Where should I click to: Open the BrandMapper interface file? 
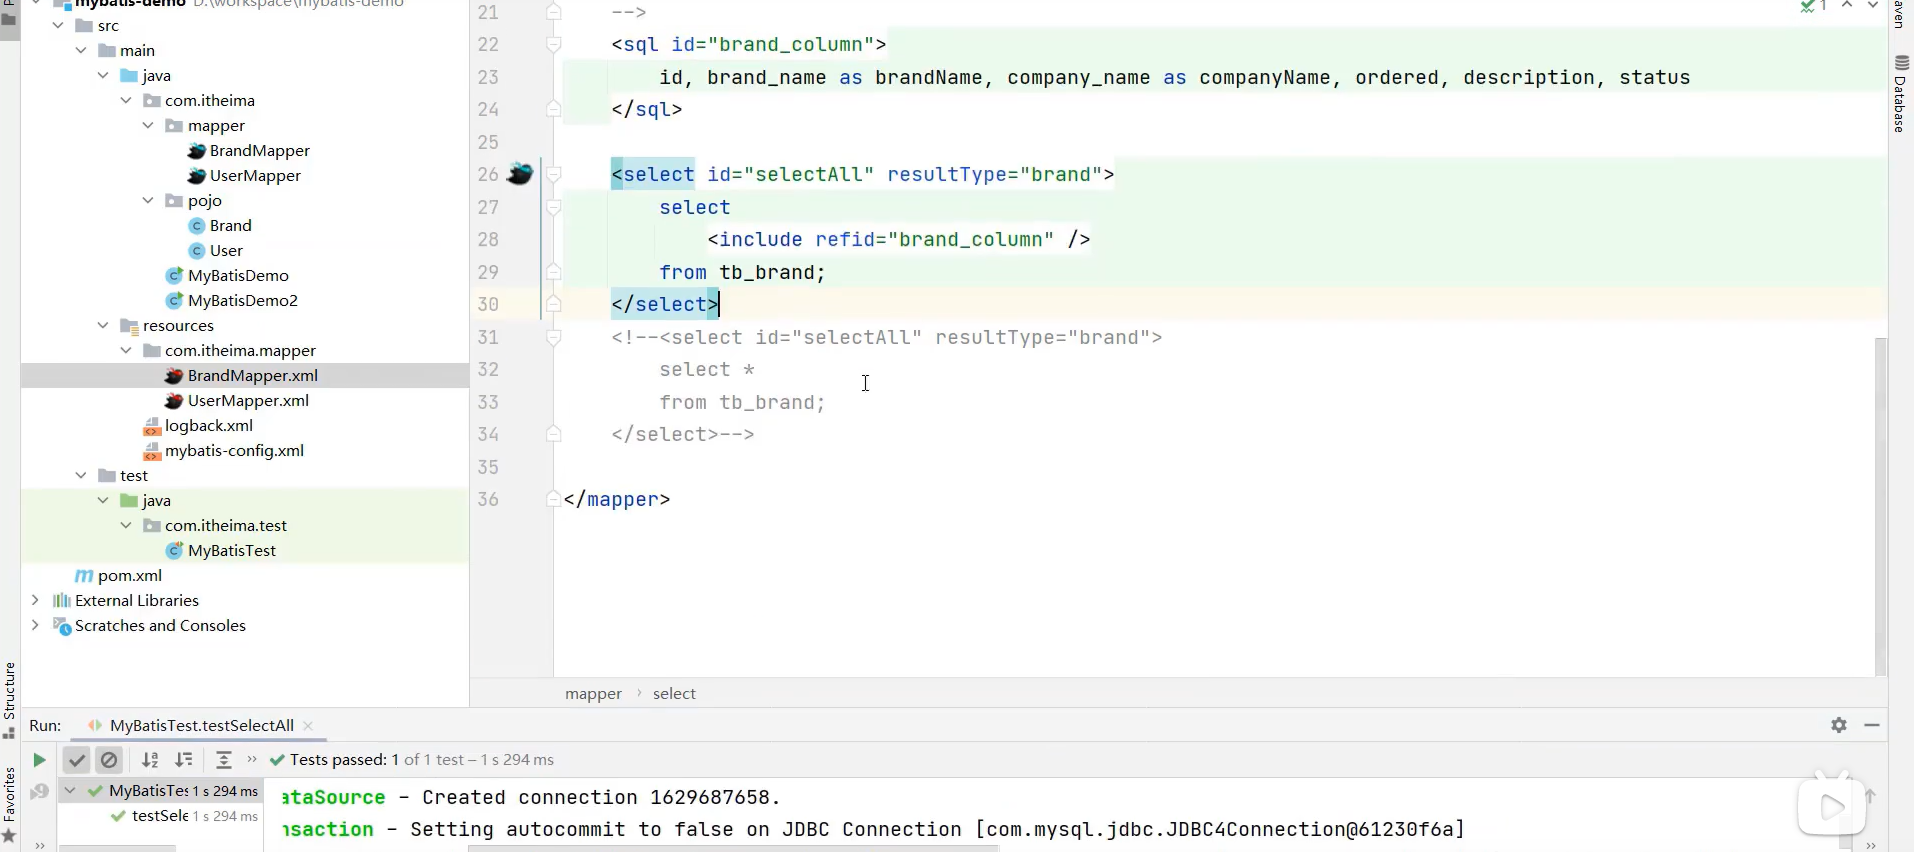coord(259,150)
